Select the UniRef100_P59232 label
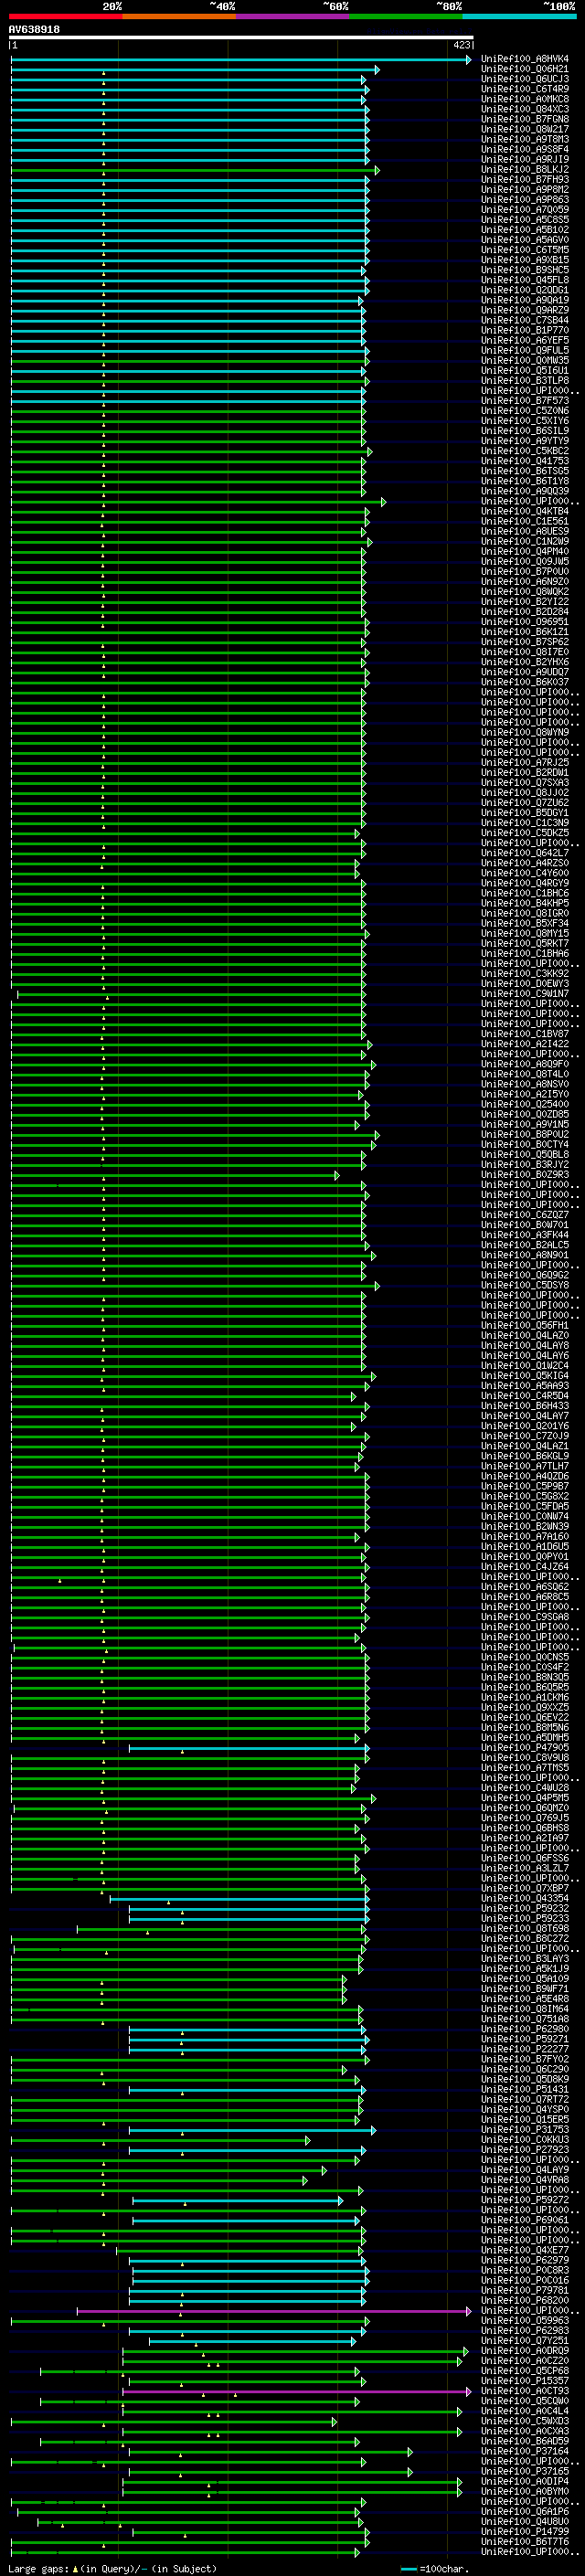 [x=525, y=1909]
